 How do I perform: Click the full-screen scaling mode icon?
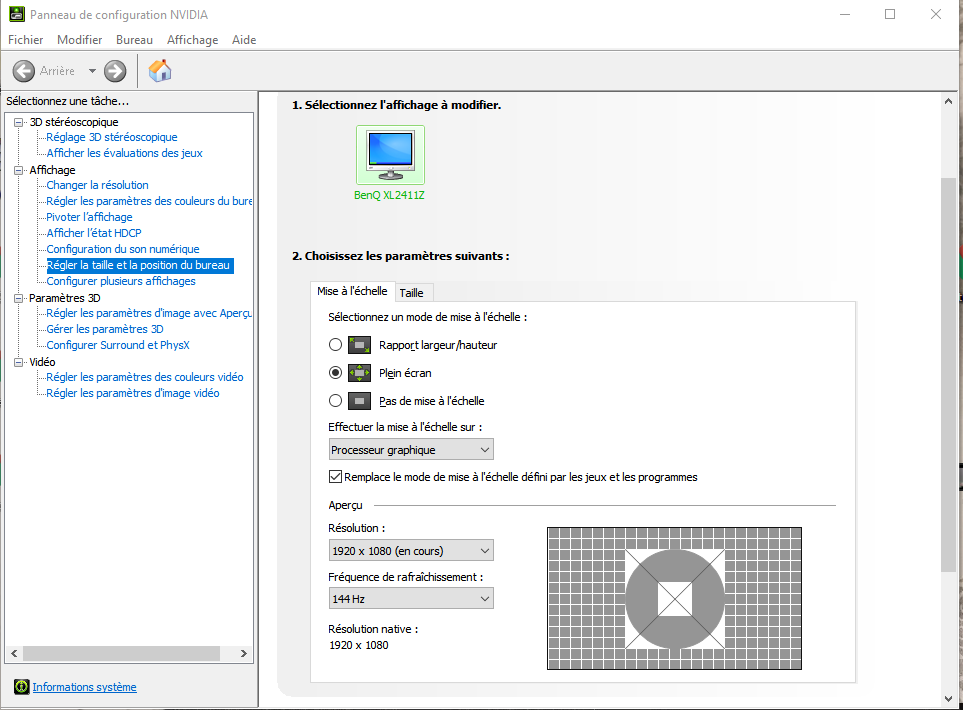(359, 373)
